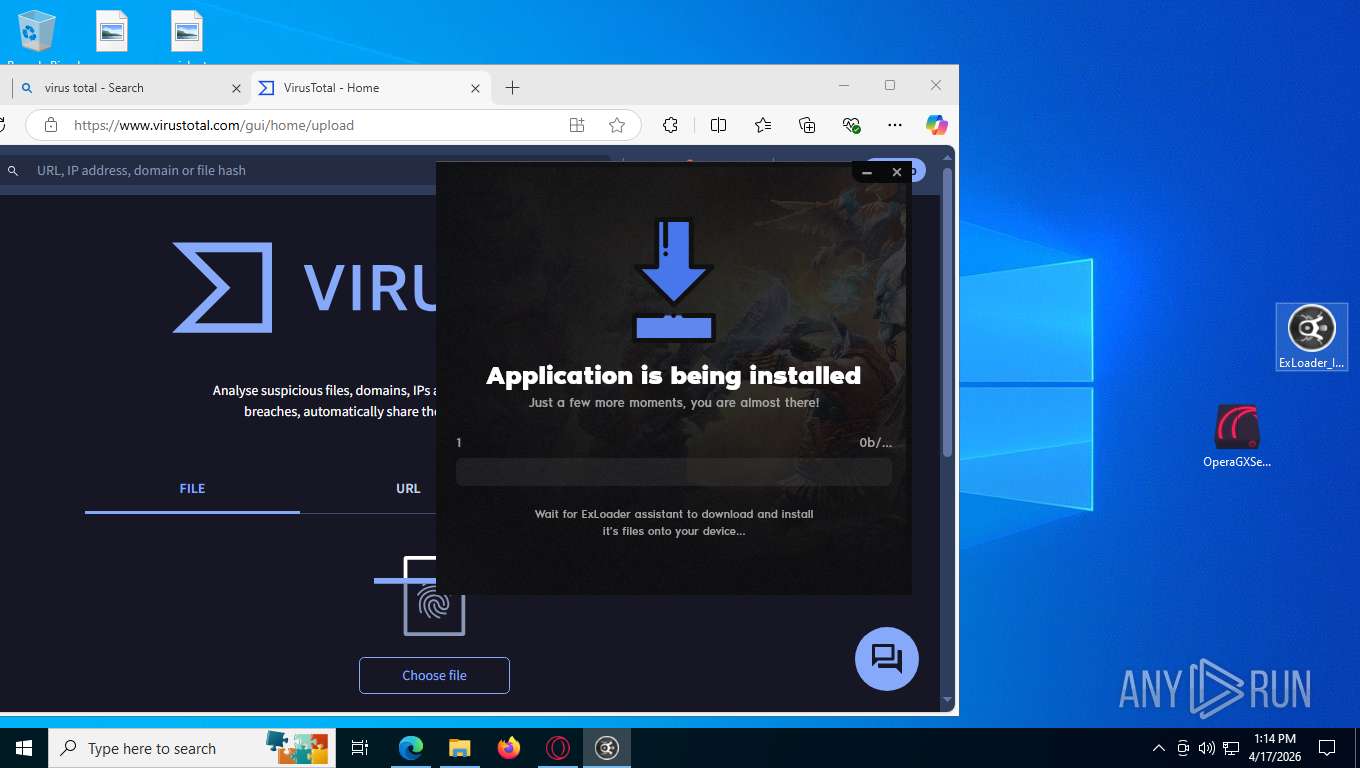Open Edge Settings and more menu
The image size is (1360, 768).
point(895,125)
